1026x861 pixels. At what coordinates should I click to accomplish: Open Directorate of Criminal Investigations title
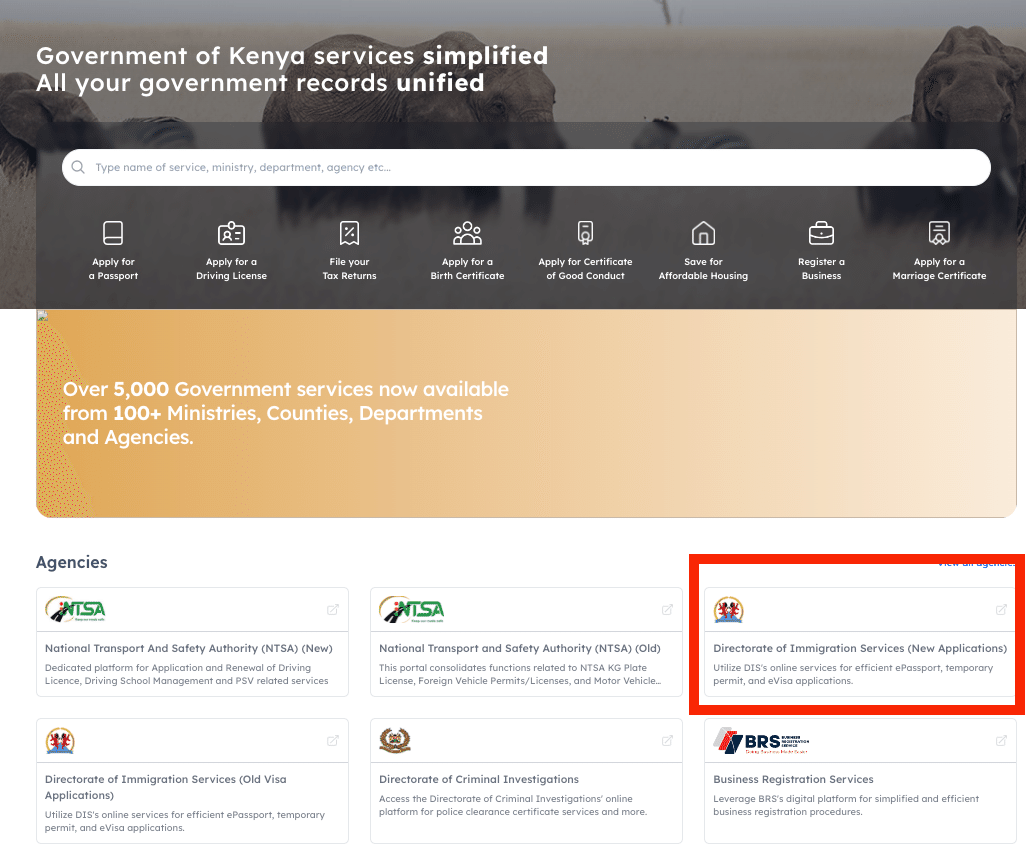coord(479,779)
